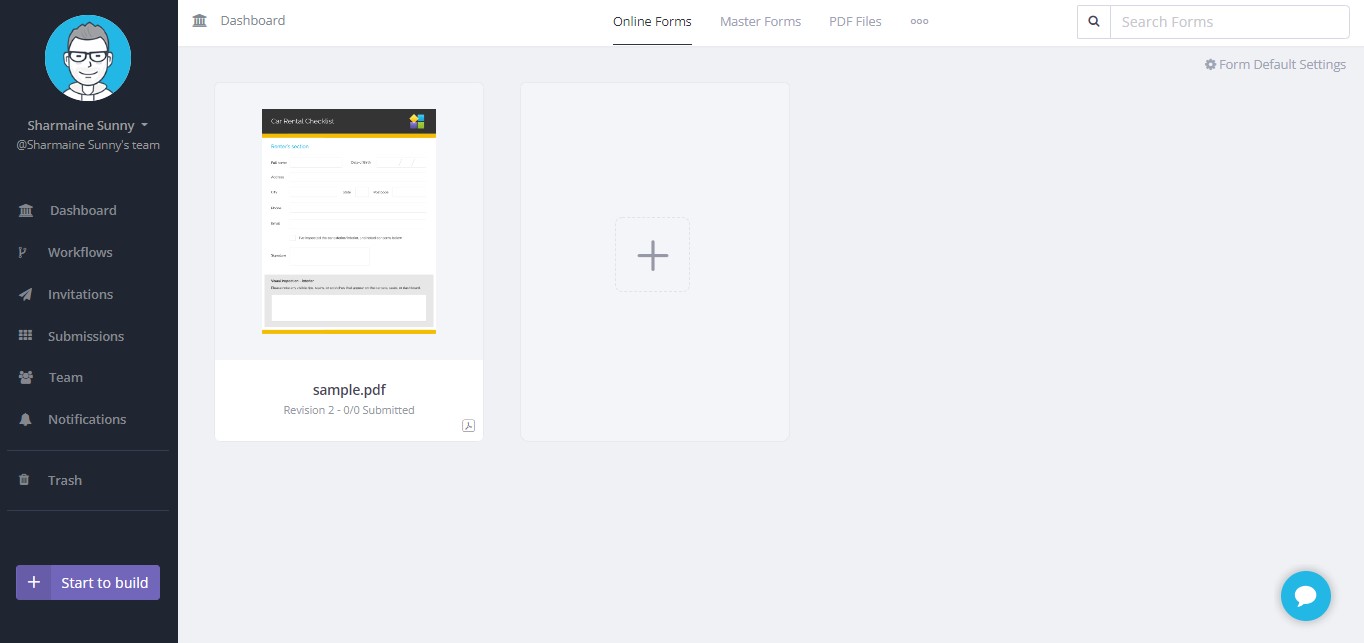
Task: Open the more tabs ellipsis menu
Action: pyautogui.click(x=919, y=21)
